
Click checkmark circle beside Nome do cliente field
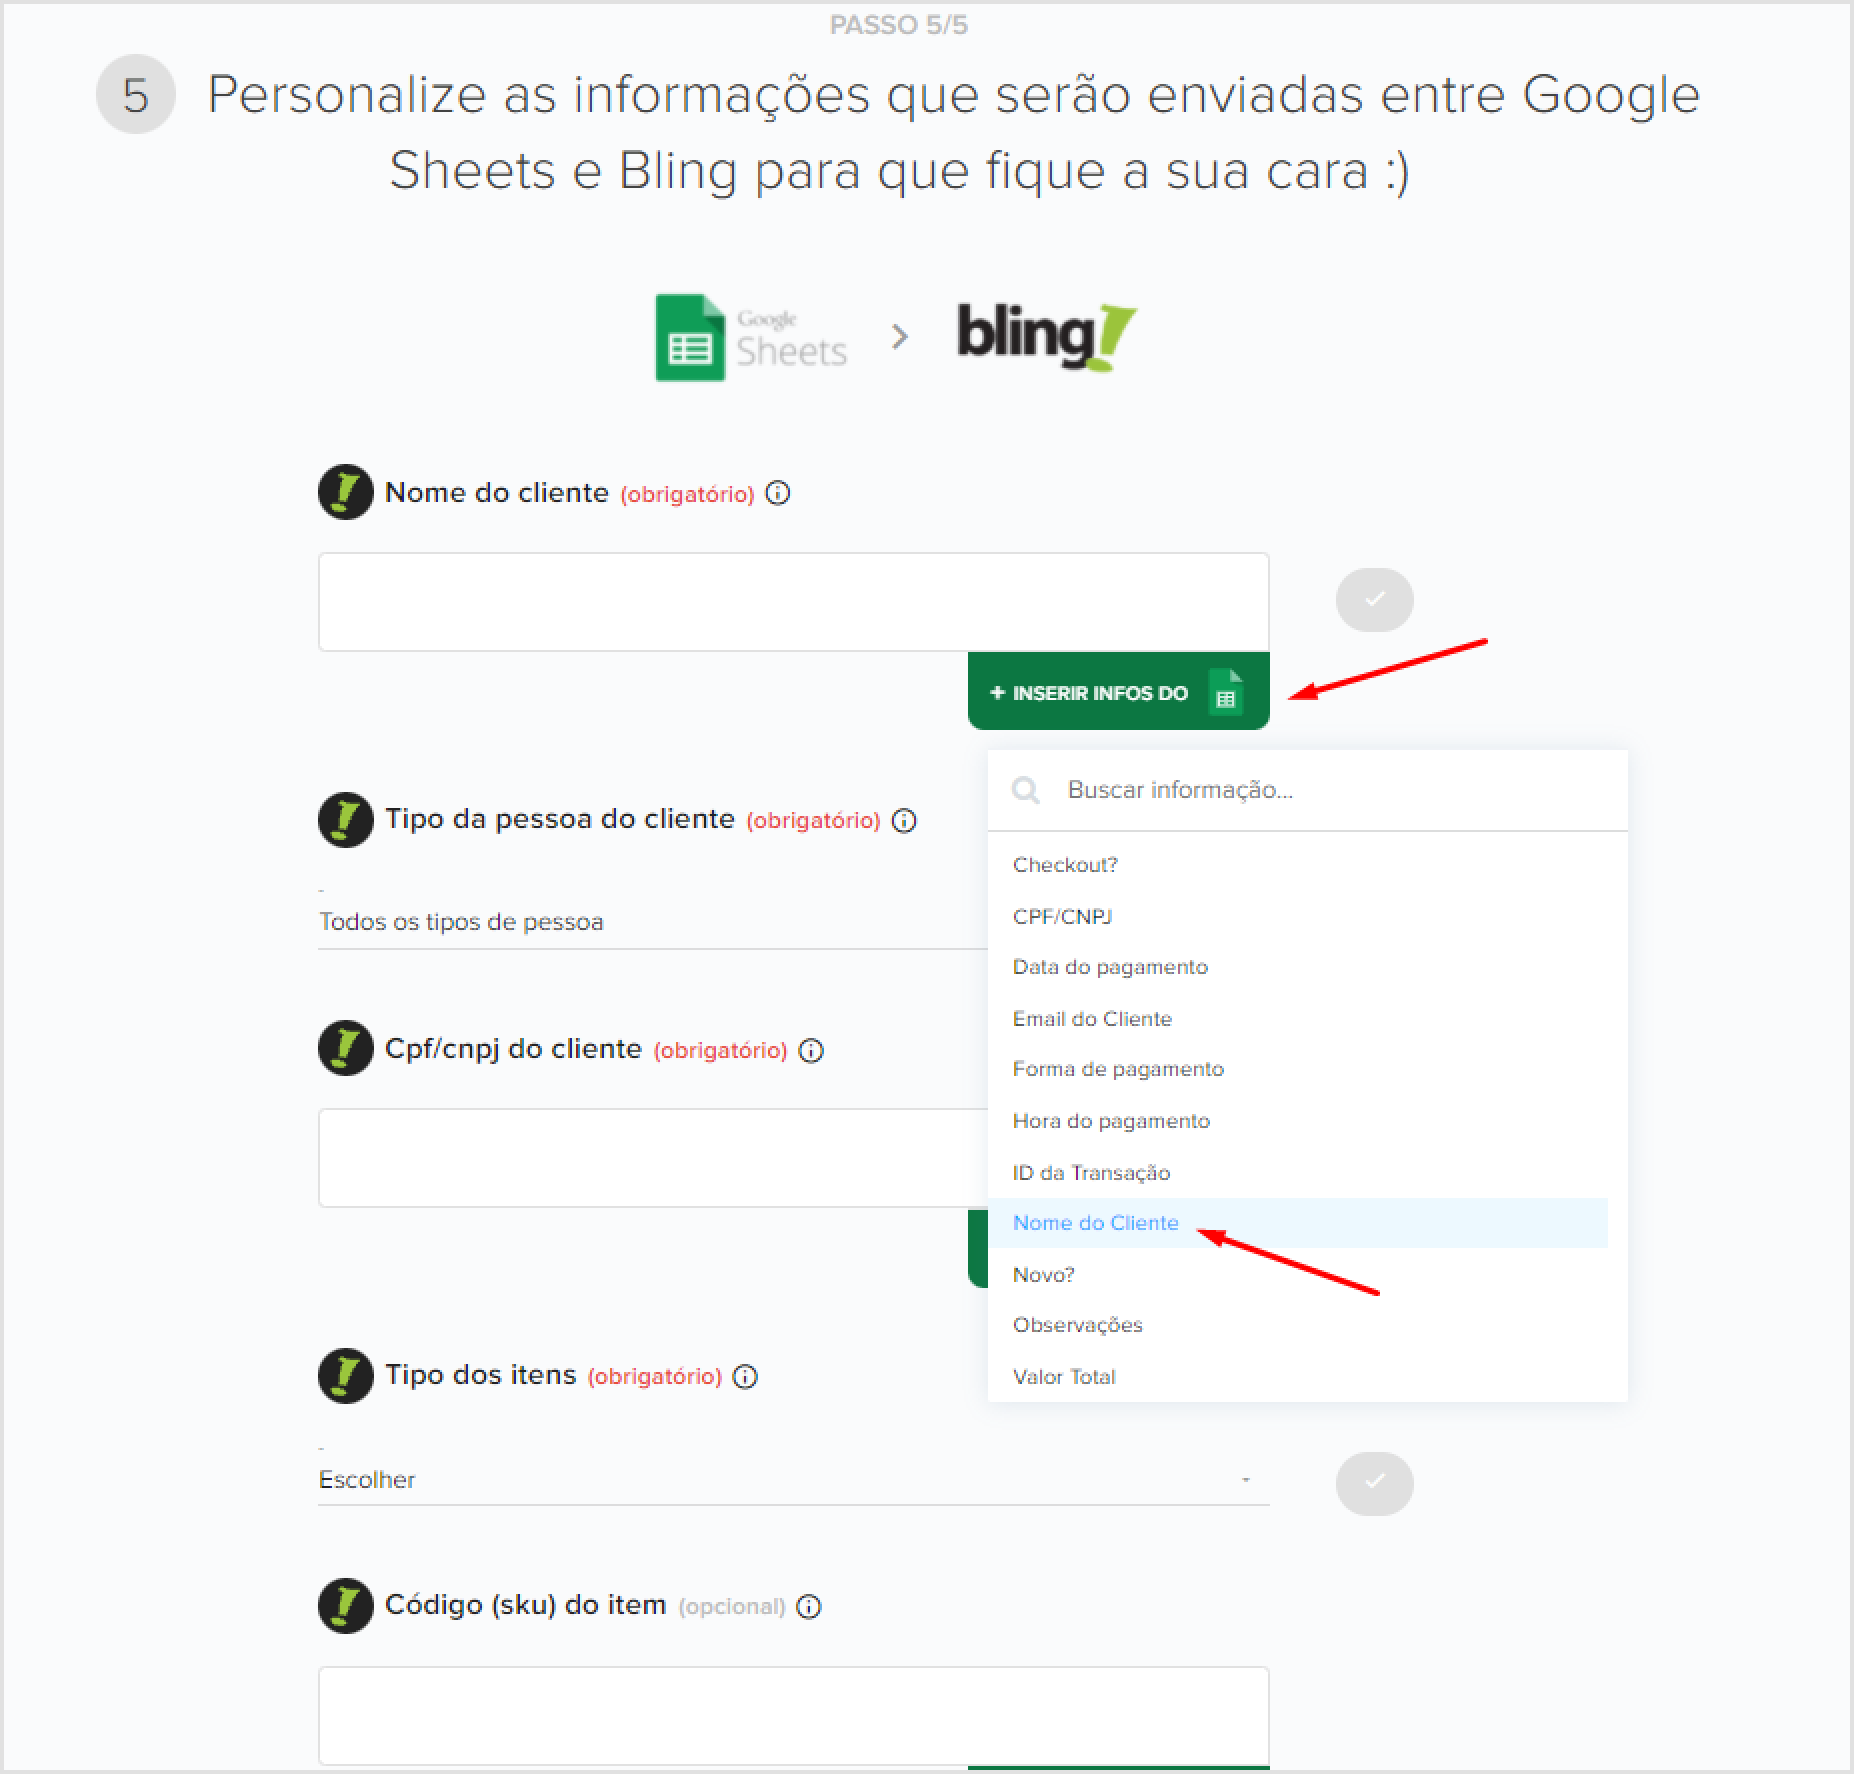1374,600
